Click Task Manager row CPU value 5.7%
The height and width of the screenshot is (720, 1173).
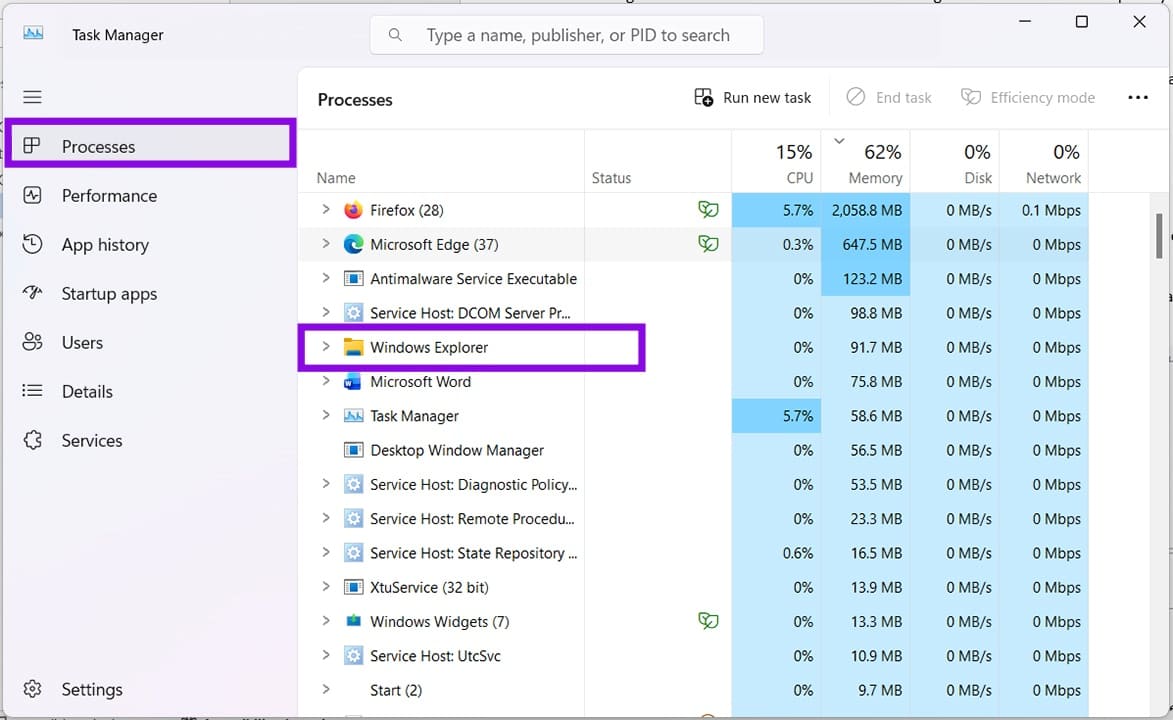click(x=797, y=416)
